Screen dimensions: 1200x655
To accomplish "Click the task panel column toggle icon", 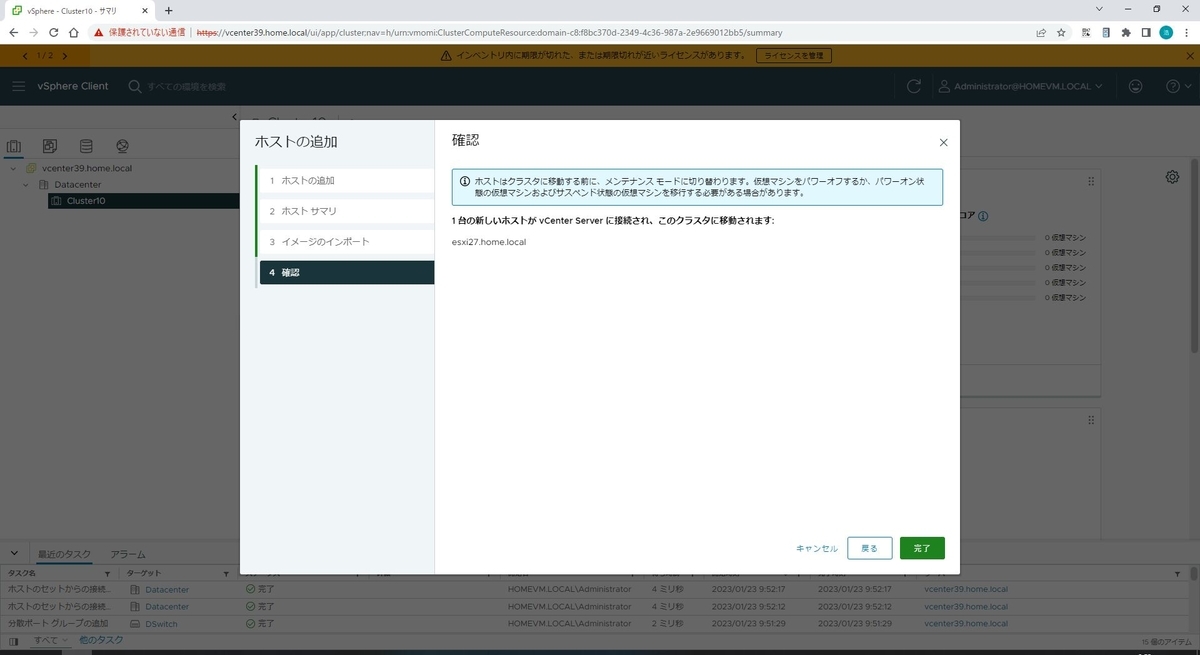I will (x=13, y=640).
